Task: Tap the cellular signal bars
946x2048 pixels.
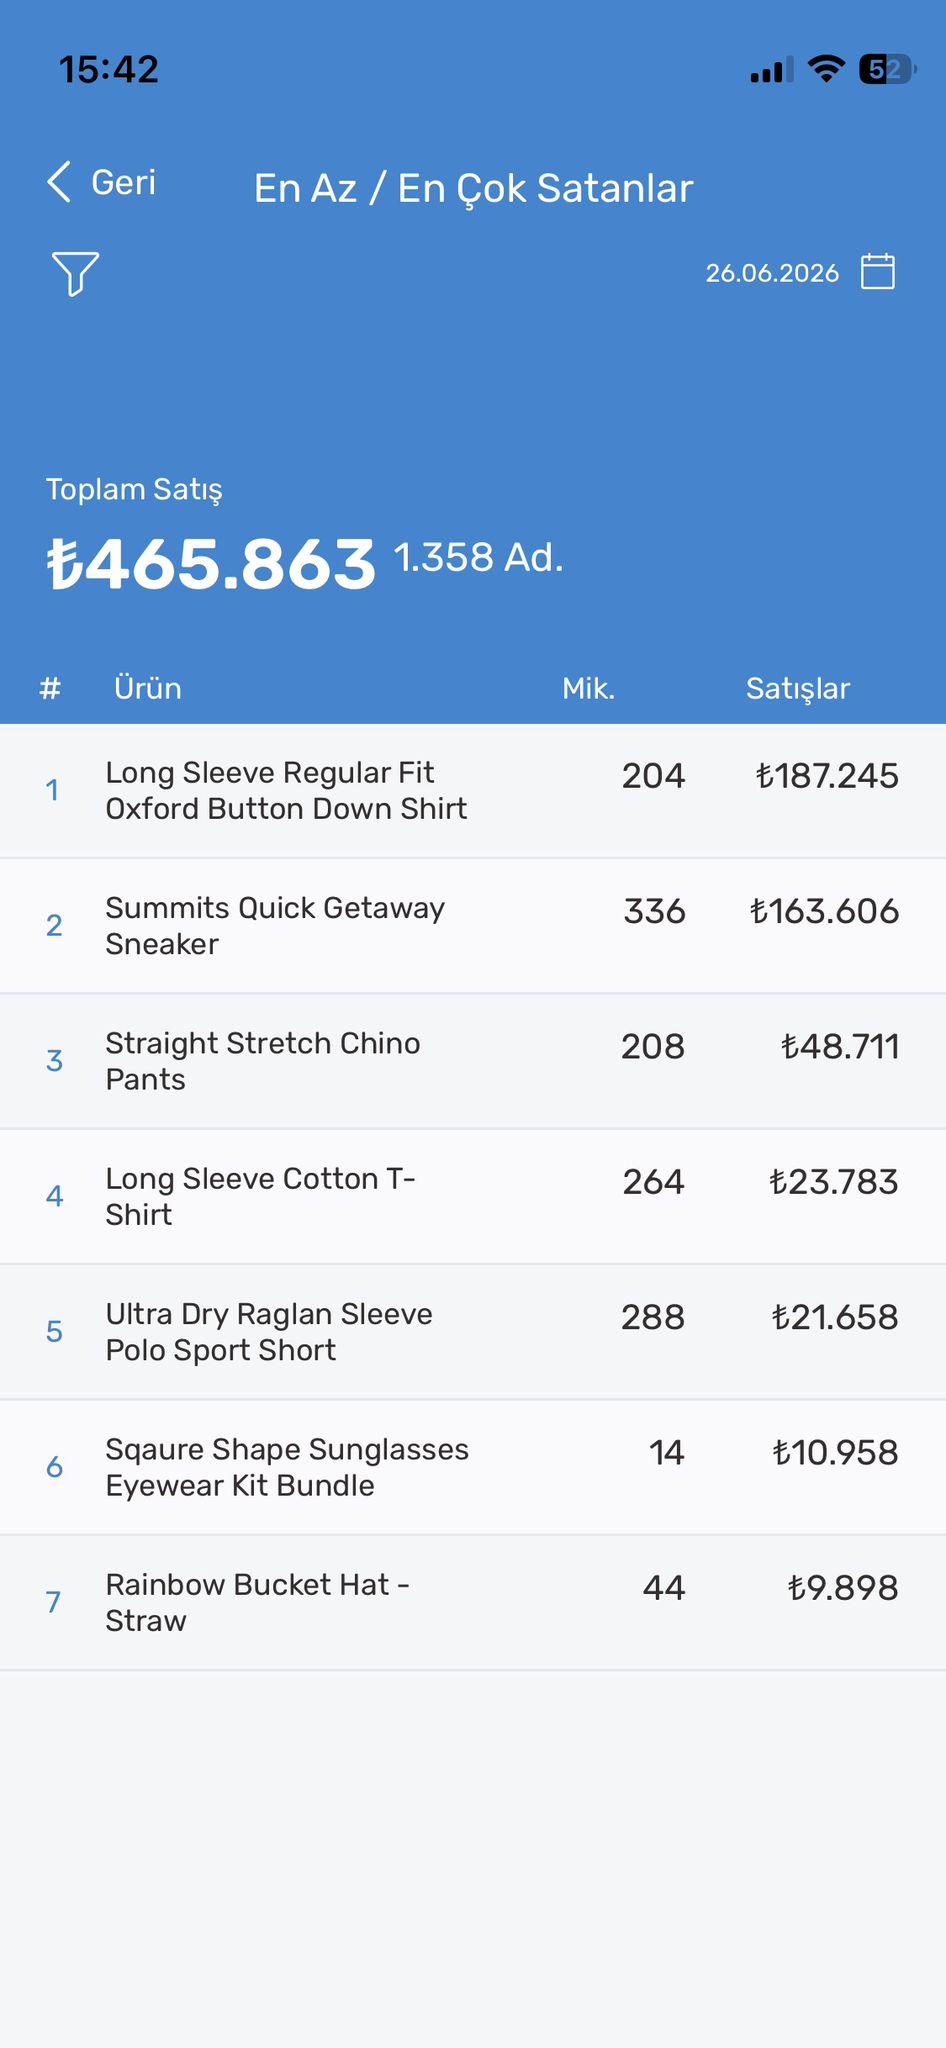Action: click(x=772, y=69)
